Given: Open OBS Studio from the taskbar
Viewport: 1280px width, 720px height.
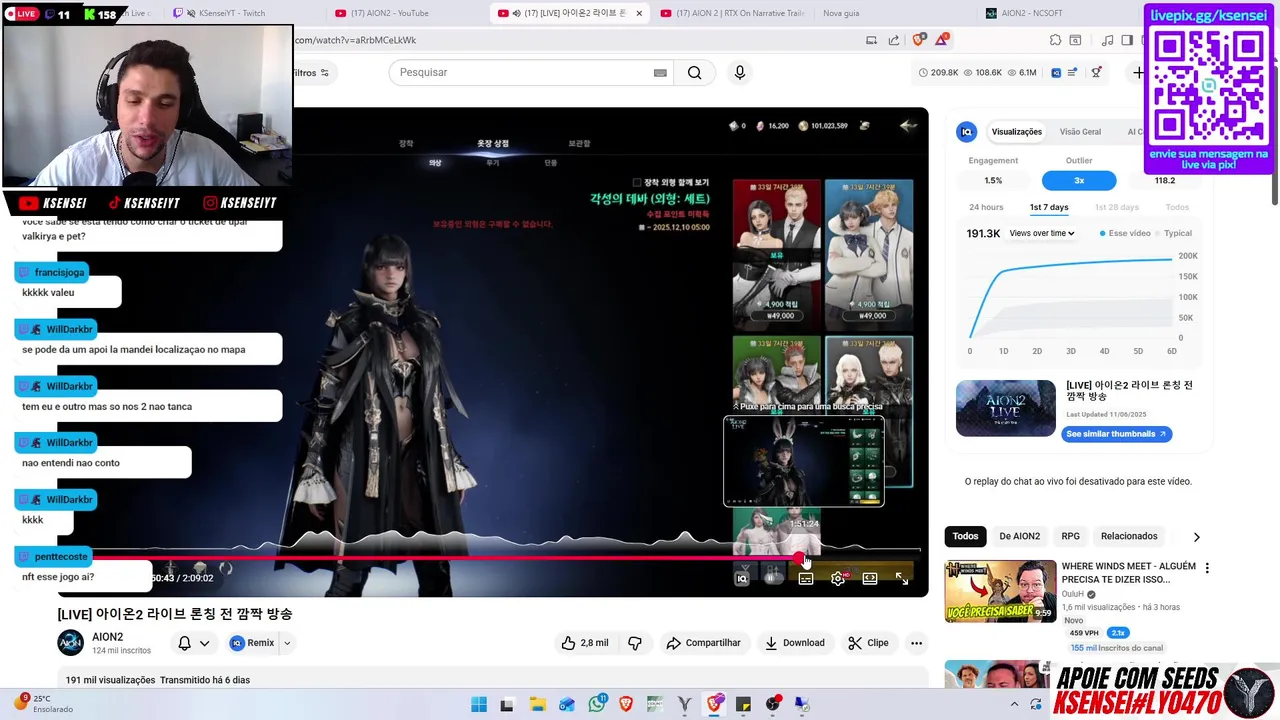Looking at the screenshot, I should point(773,704).
